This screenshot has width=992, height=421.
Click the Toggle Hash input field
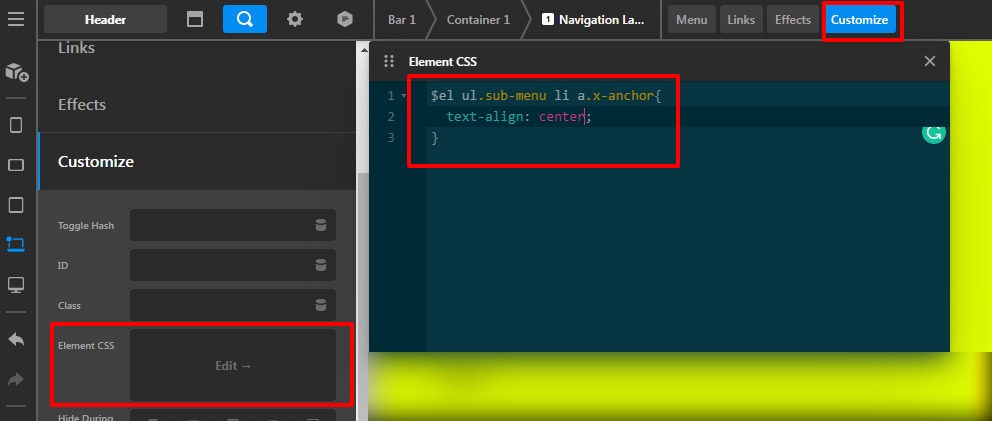[x=233, y=225]
